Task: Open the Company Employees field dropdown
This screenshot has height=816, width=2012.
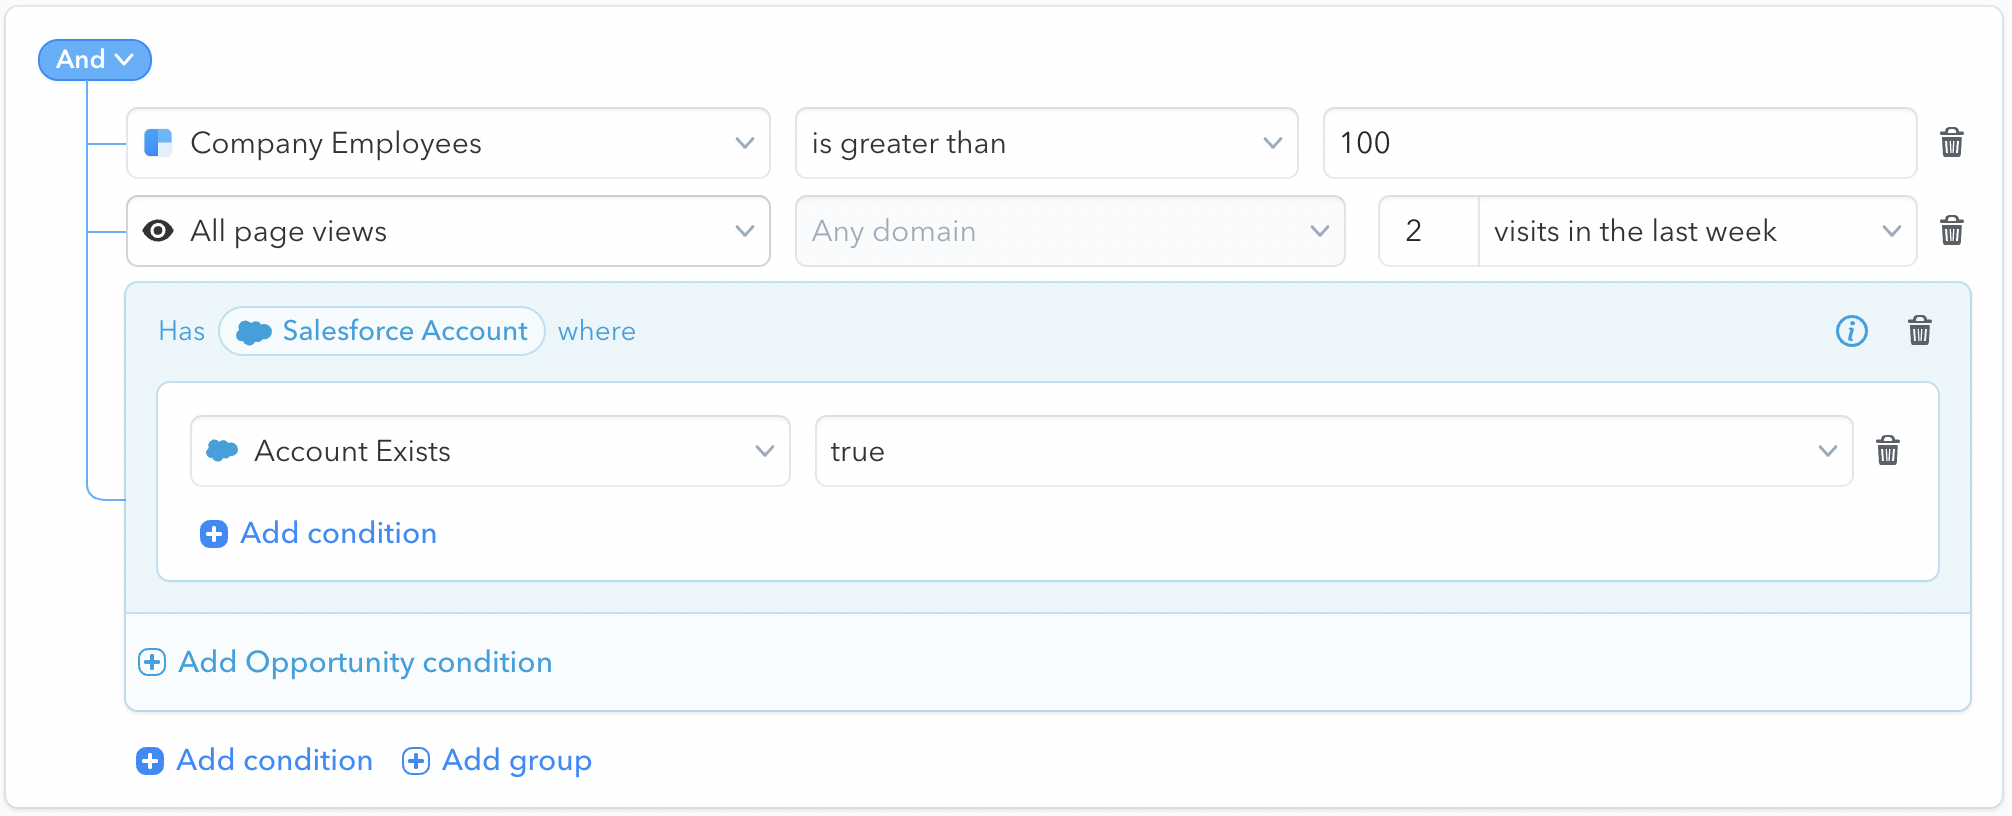Action: (448, 143)
